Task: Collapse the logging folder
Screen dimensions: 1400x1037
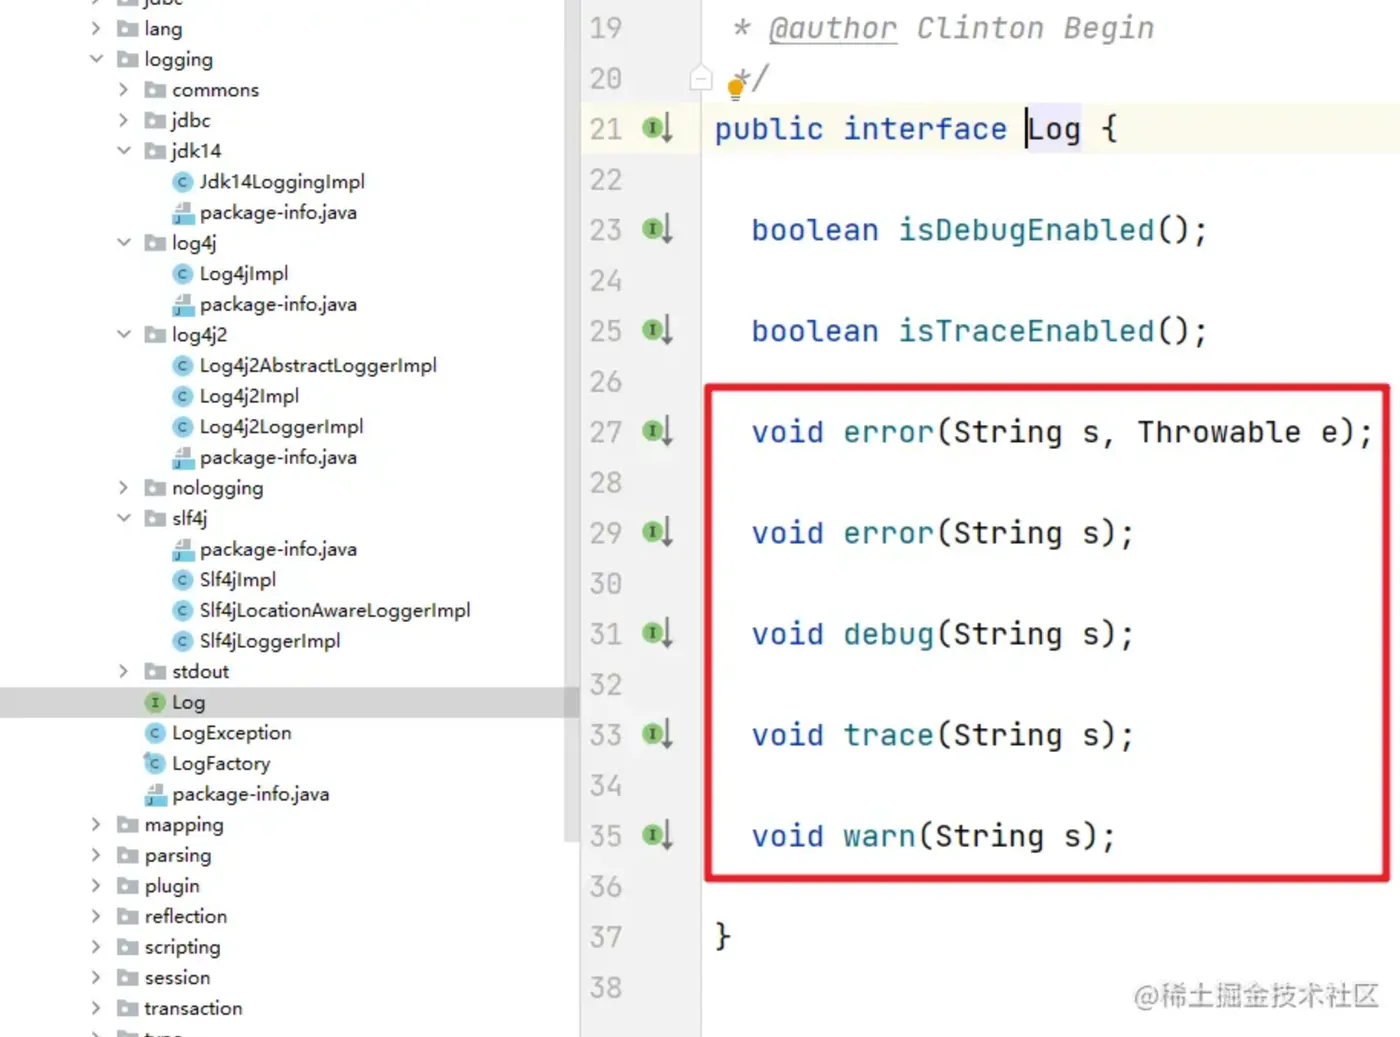Action: tap(96, 59)
